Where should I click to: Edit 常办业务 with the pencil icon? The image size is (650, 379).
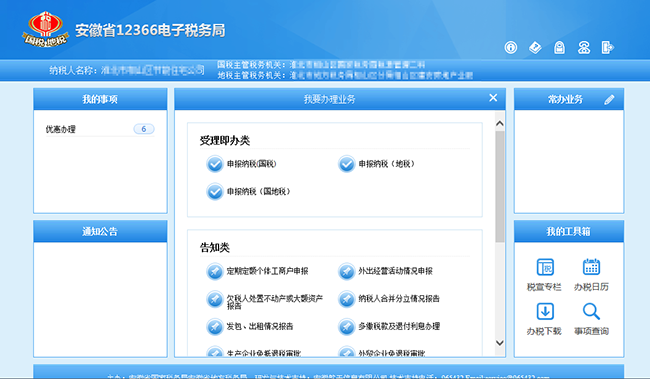click(x=609, y=100)
